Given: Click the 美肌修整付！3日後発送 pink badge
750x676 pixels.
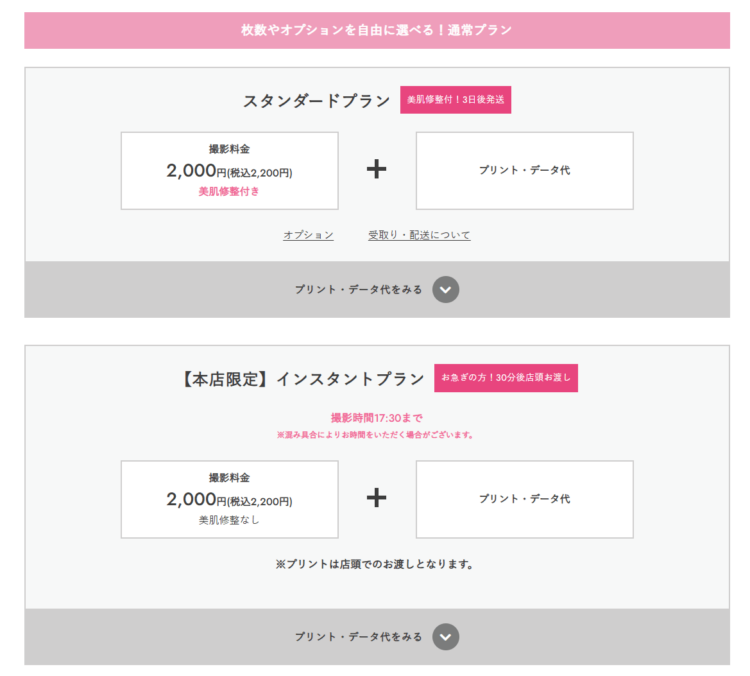Looking at the screenshot, I should 455,100.
